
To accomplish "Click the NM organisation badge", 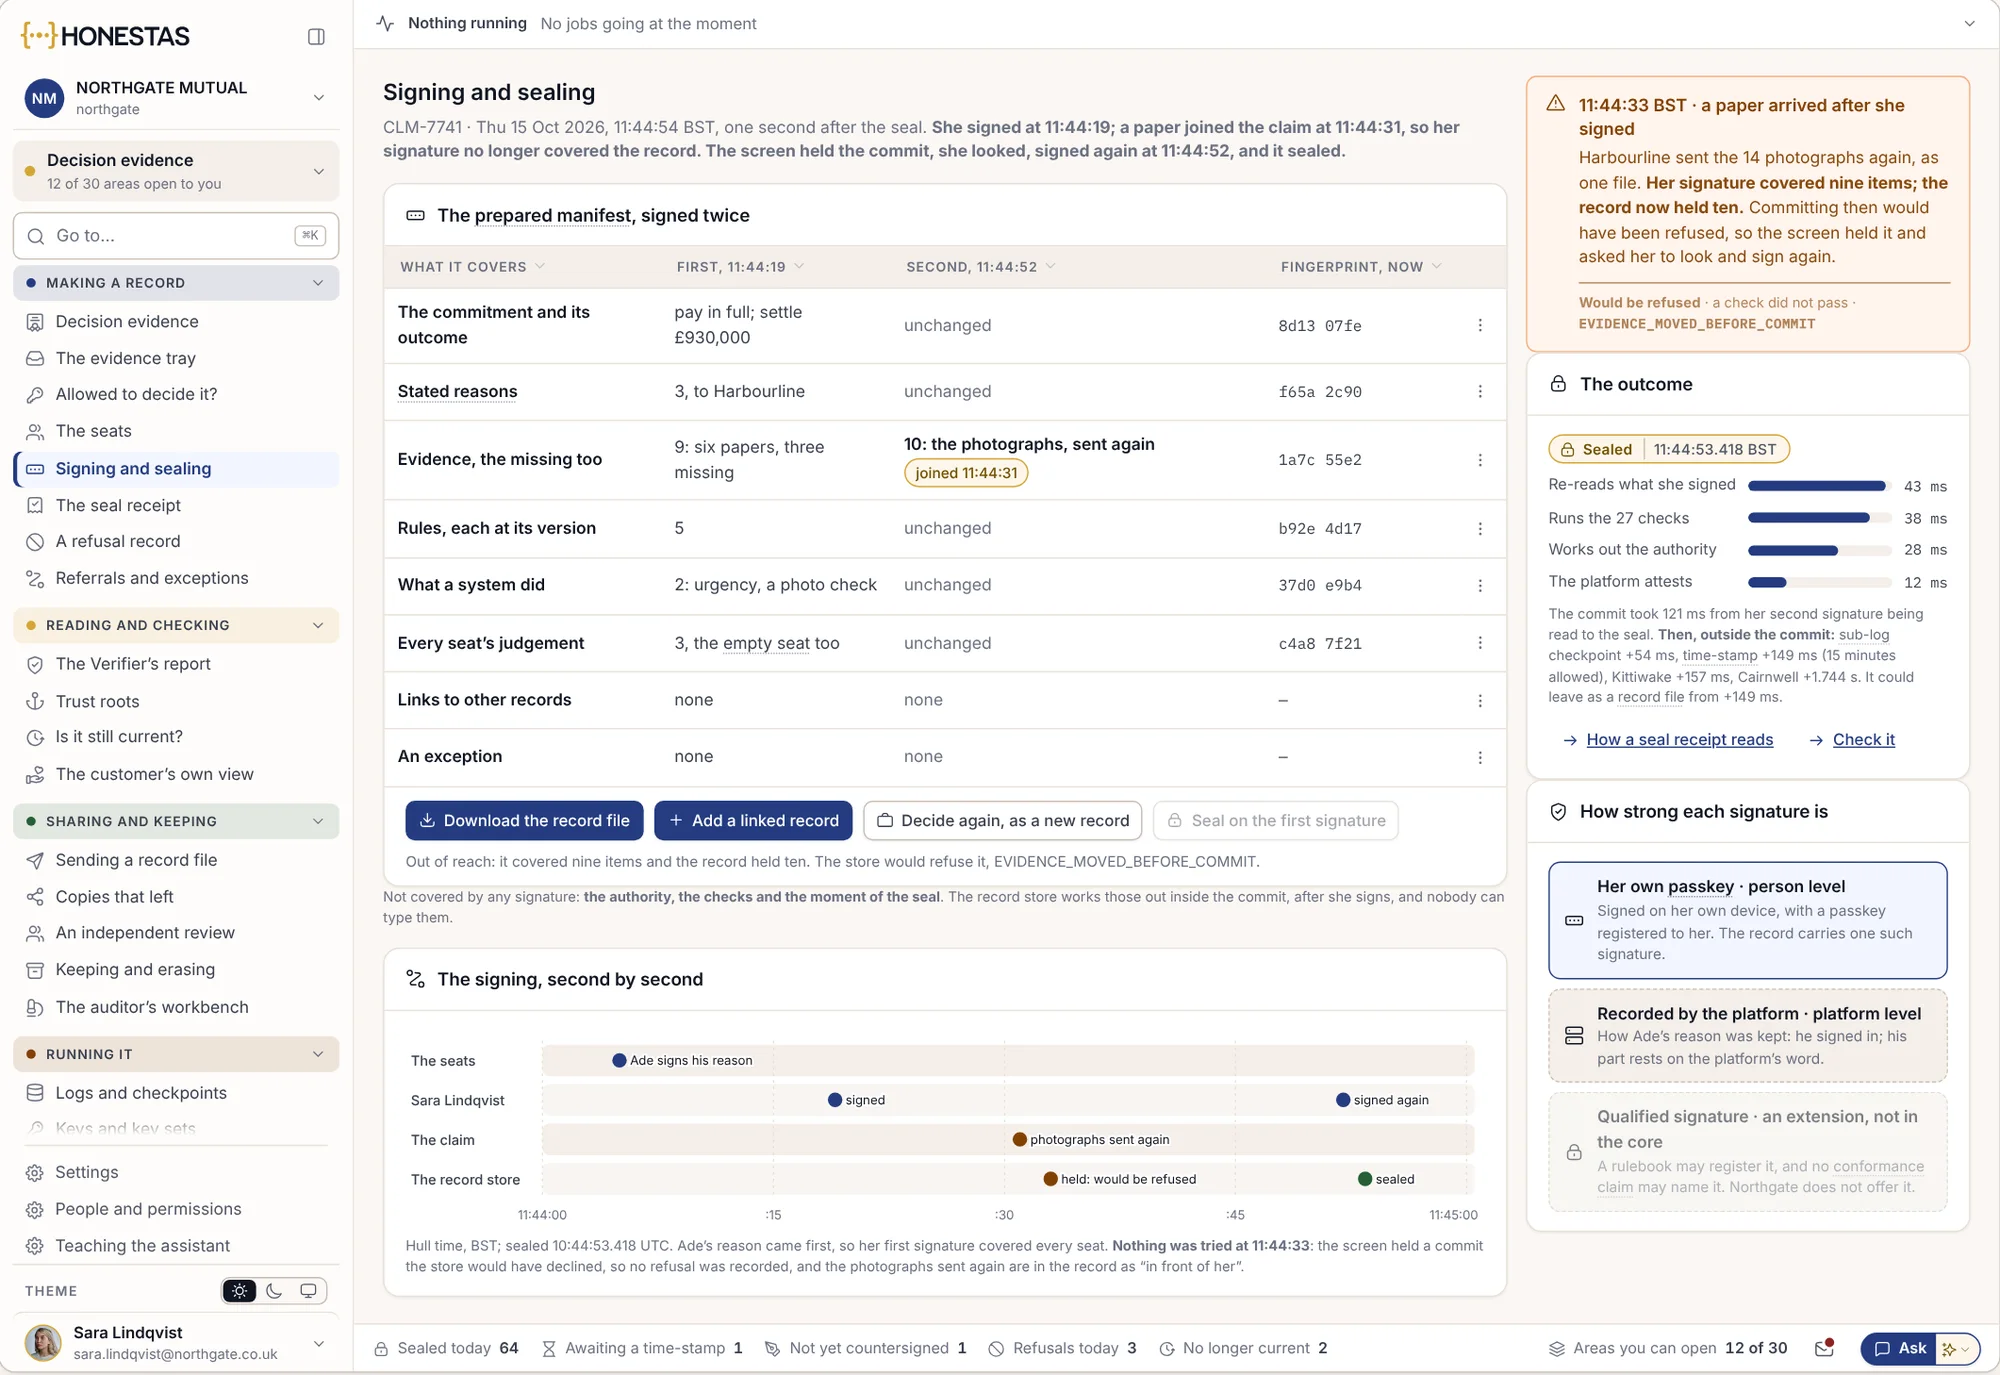I will point(44,98).
